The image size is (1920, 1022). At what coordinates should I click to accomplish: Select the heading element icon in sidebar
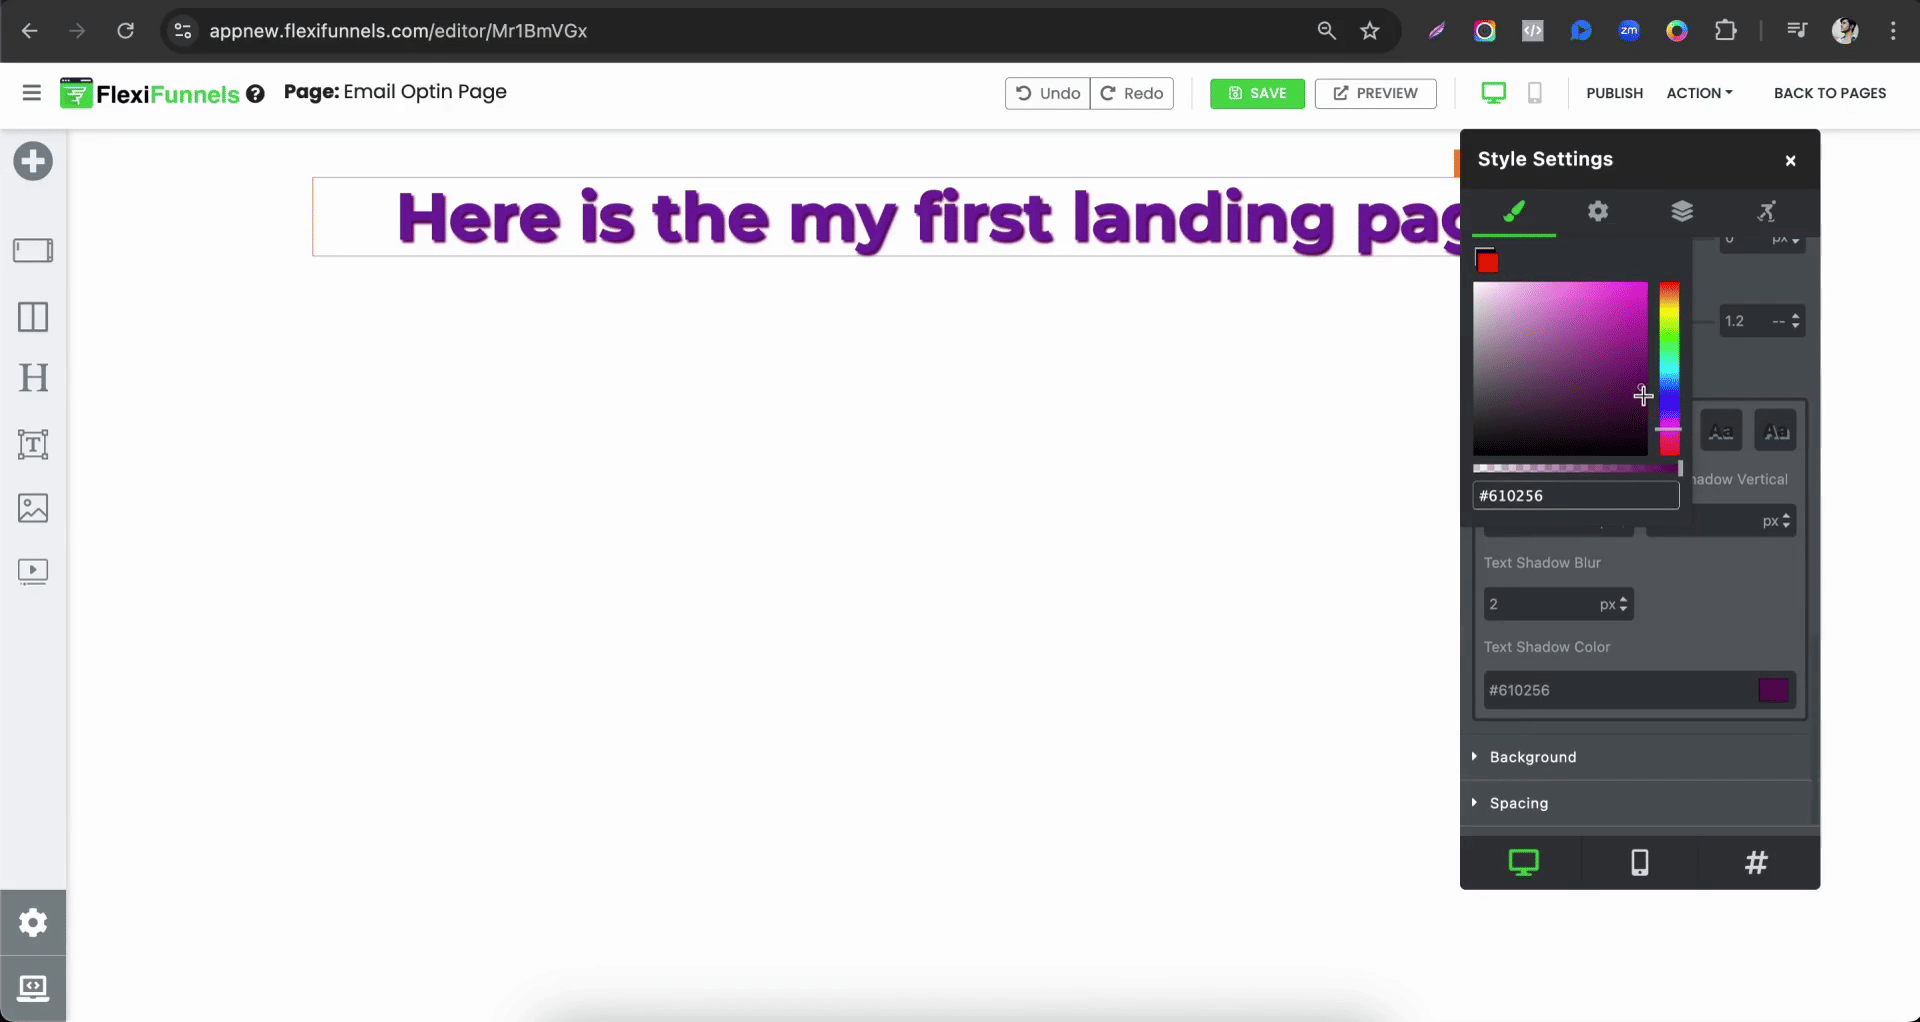click(33, 378)
